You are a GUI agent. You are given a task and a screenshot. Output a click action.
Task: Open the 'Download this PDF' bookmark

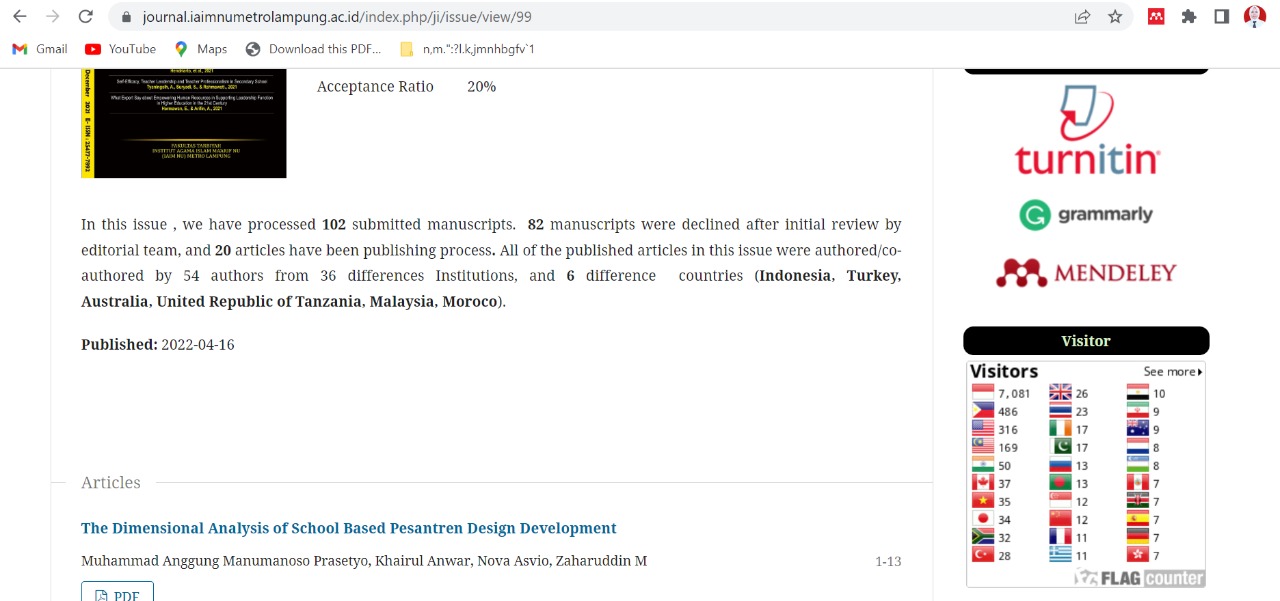[x=314, y=49]
